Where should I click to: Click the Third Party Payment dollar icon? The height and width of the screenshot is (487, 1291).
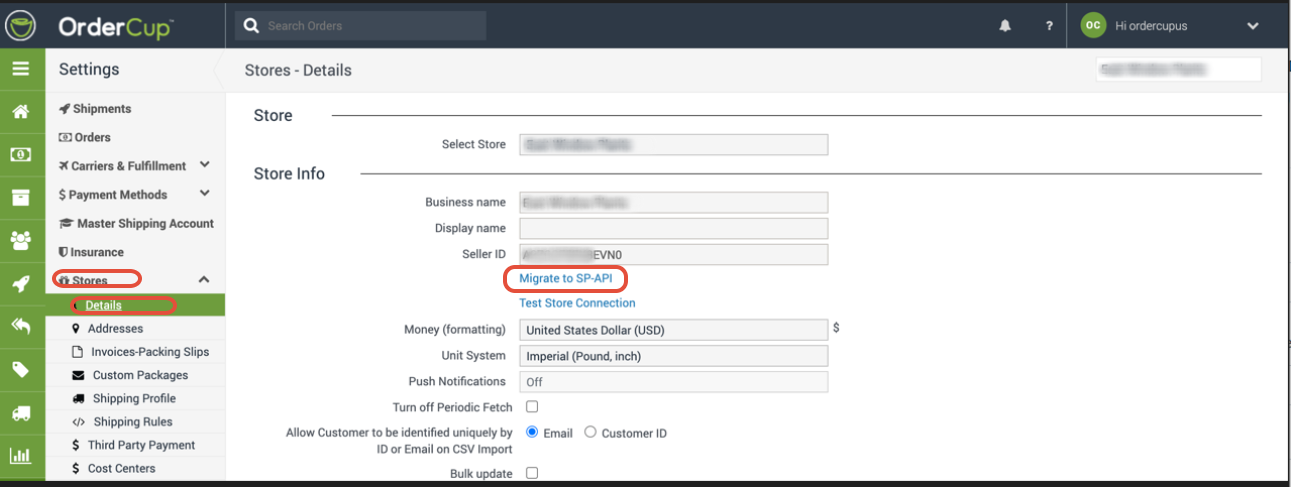(x=77, y=445)
